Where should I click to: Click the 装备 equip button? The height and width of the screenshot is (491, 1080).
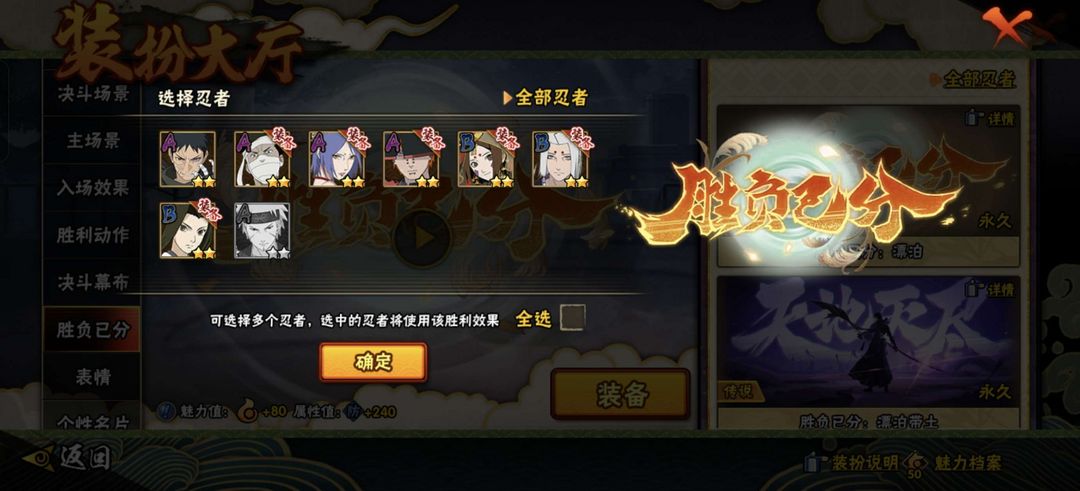pyautogui.click(x=620, y=394)
